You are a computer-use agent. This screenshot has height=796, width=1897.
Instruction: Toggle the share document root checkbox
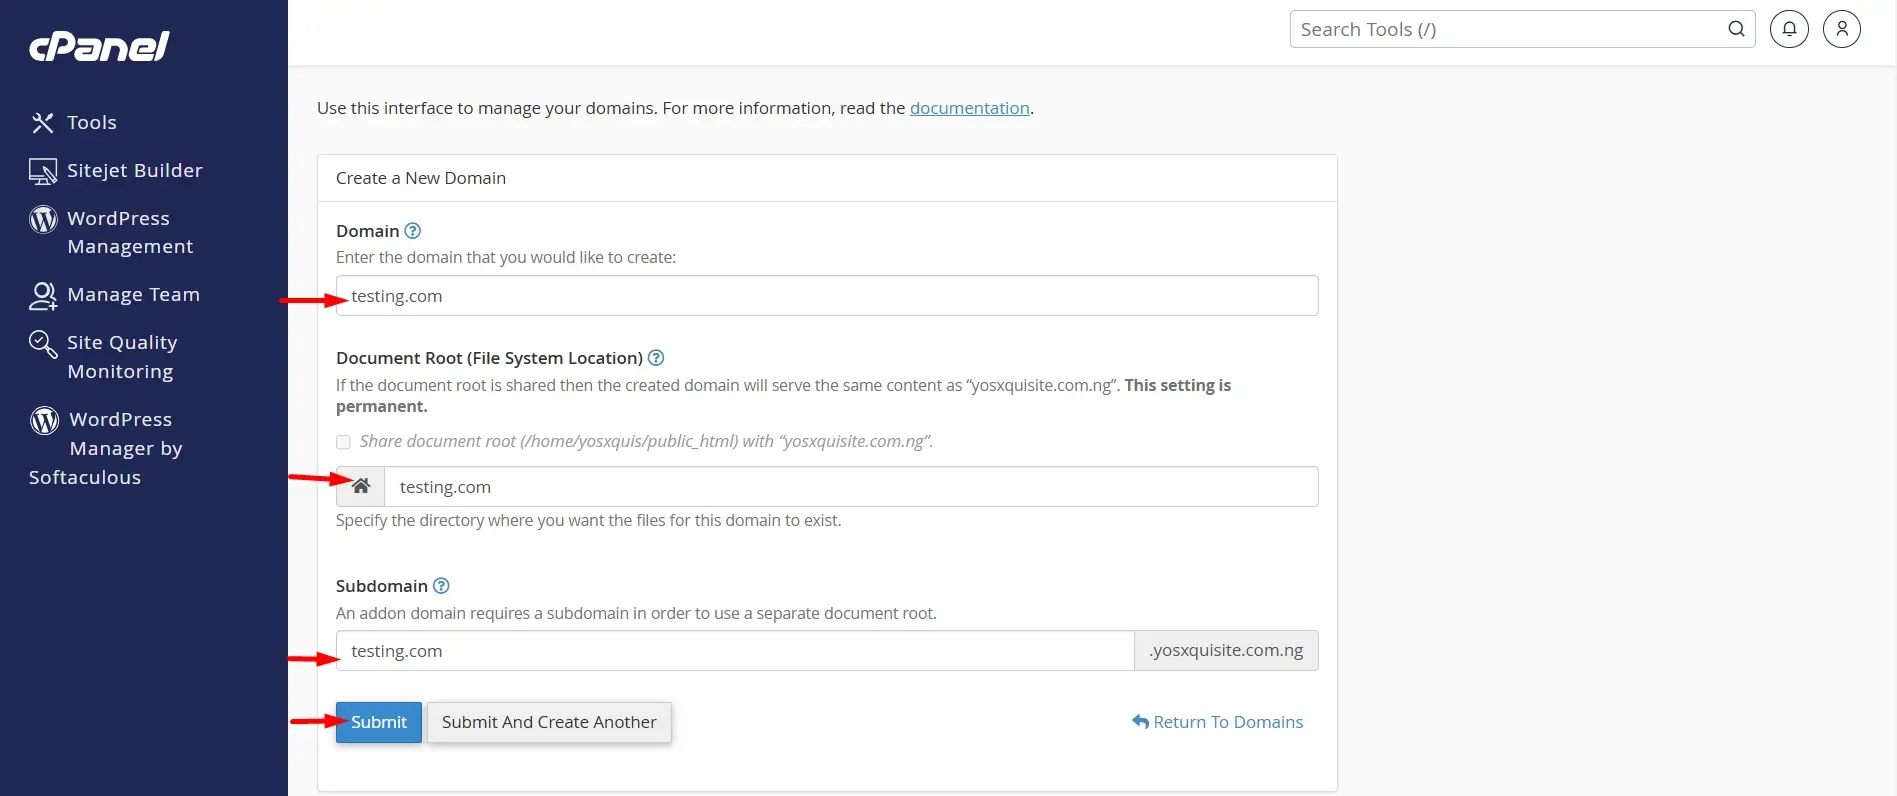(343, 442)
